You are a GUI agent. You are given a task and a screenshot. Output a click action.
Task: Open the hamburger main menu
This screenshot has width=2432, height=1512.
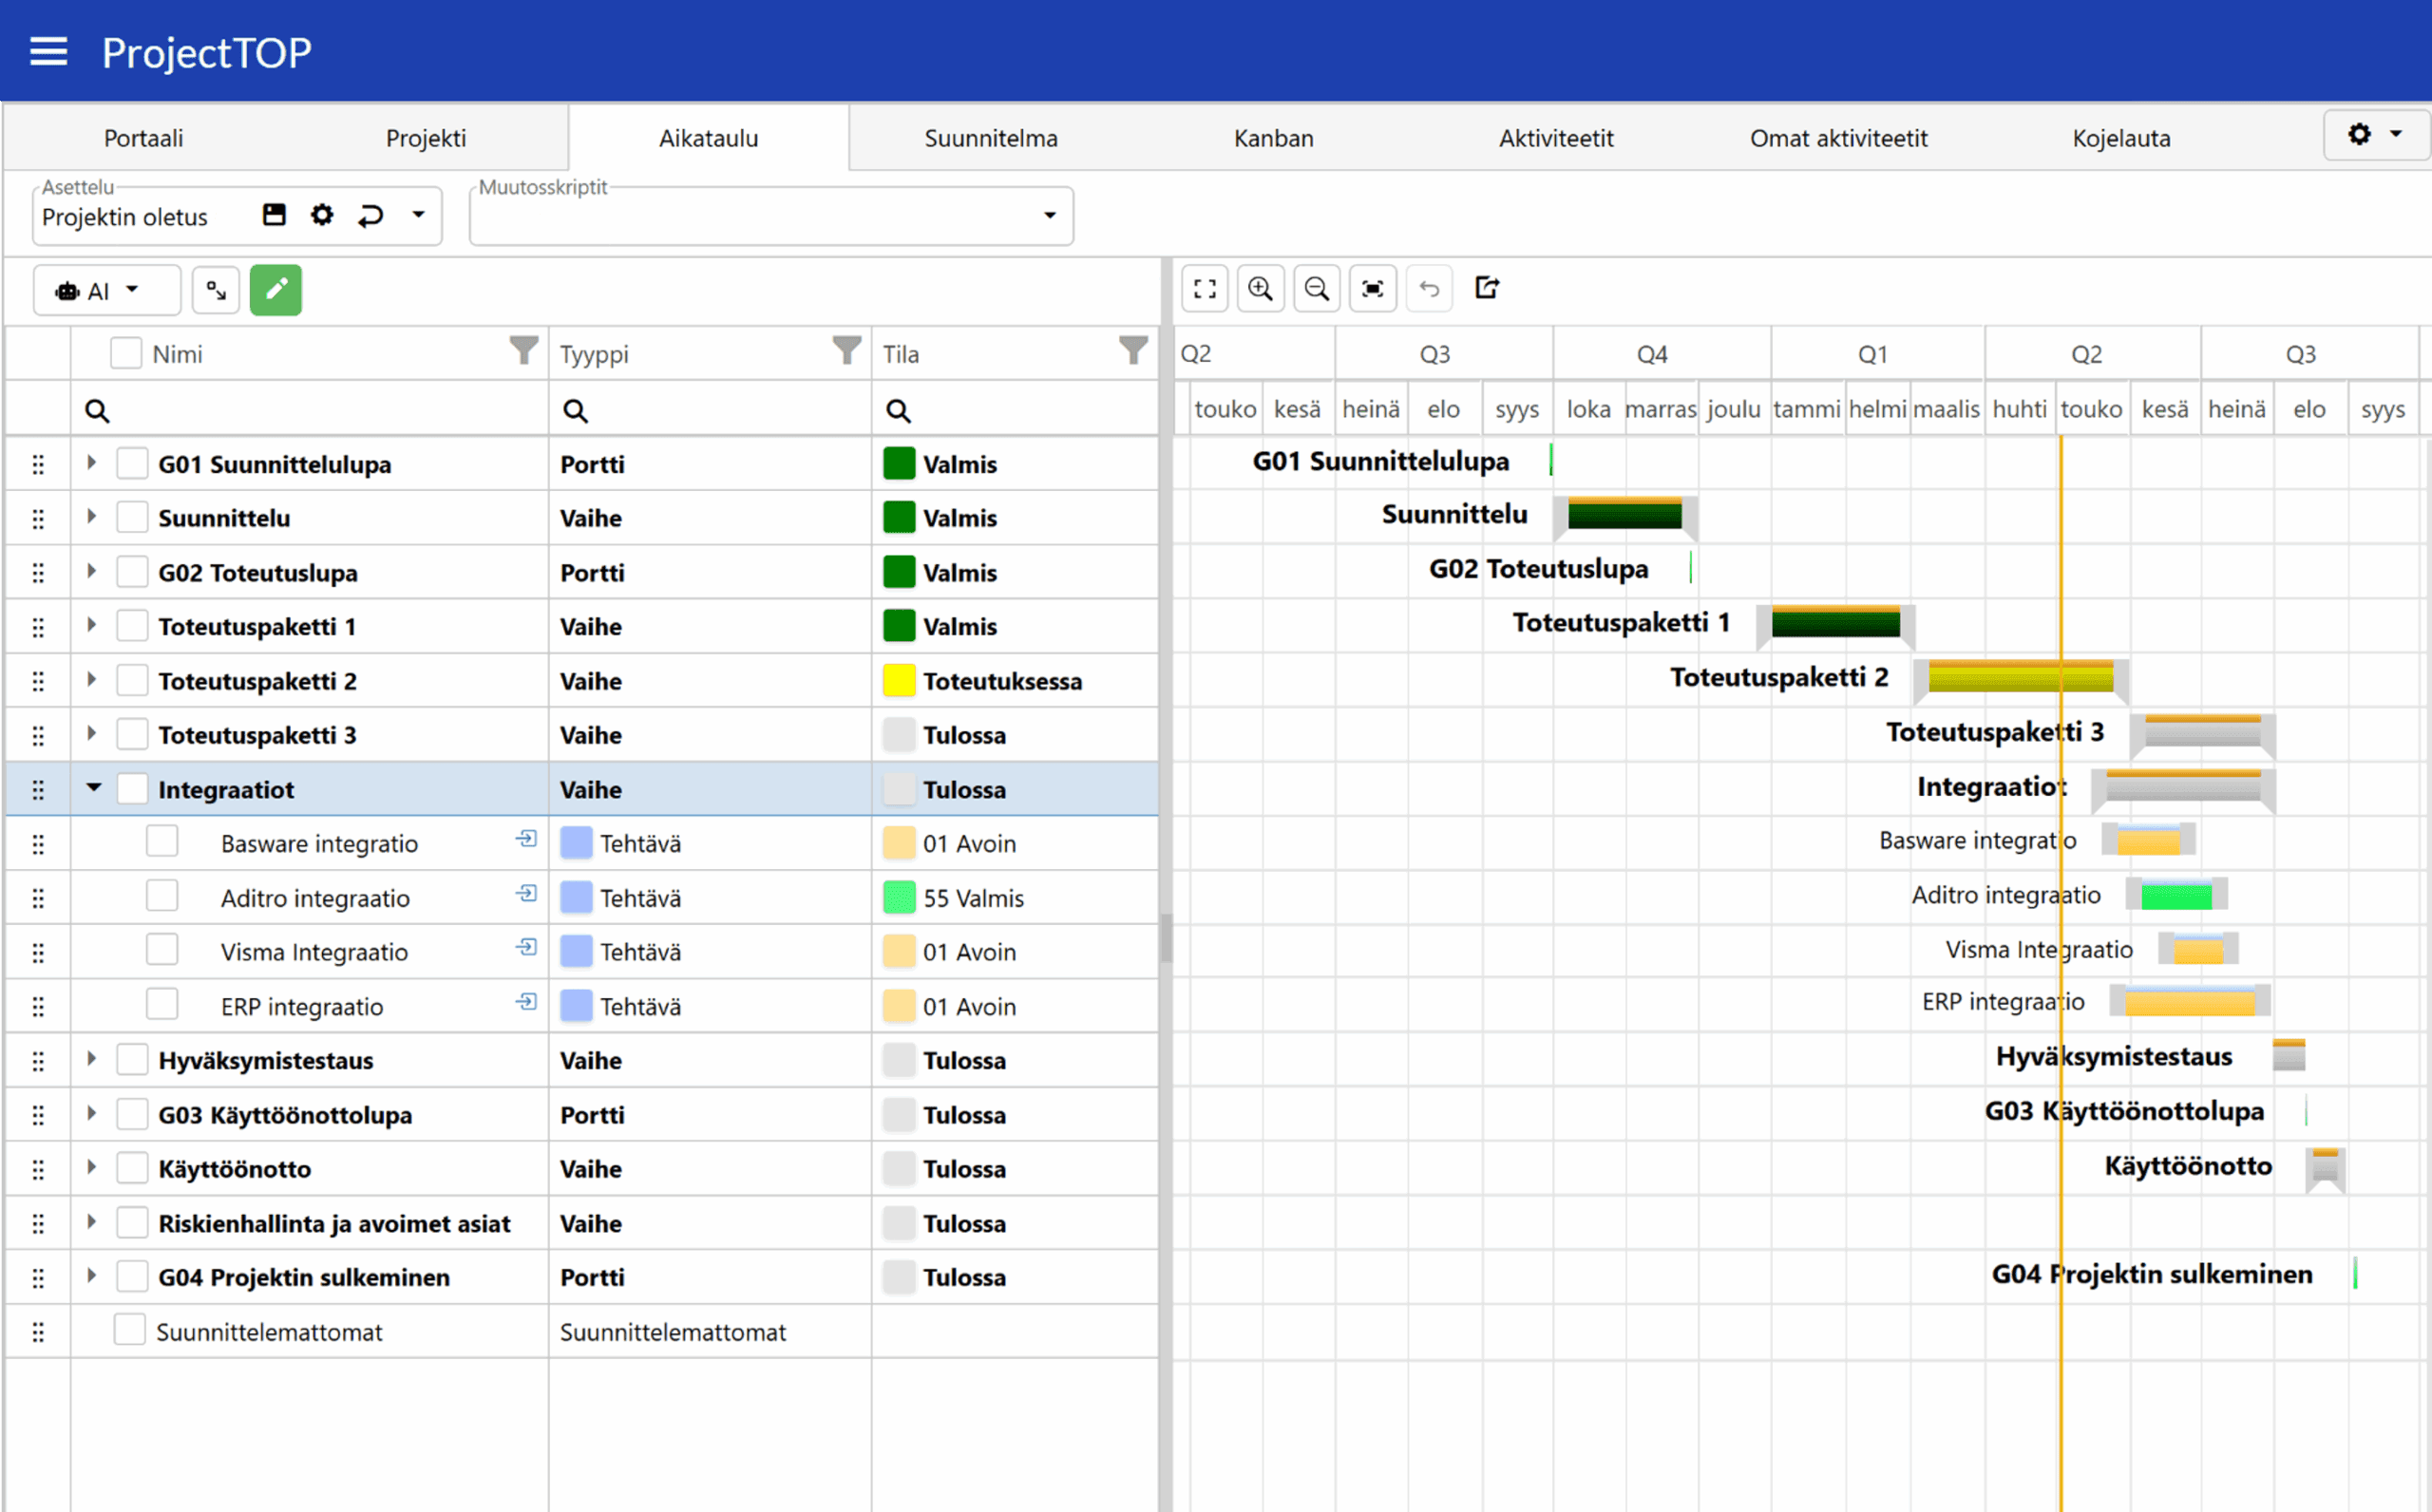coord(48,52)
